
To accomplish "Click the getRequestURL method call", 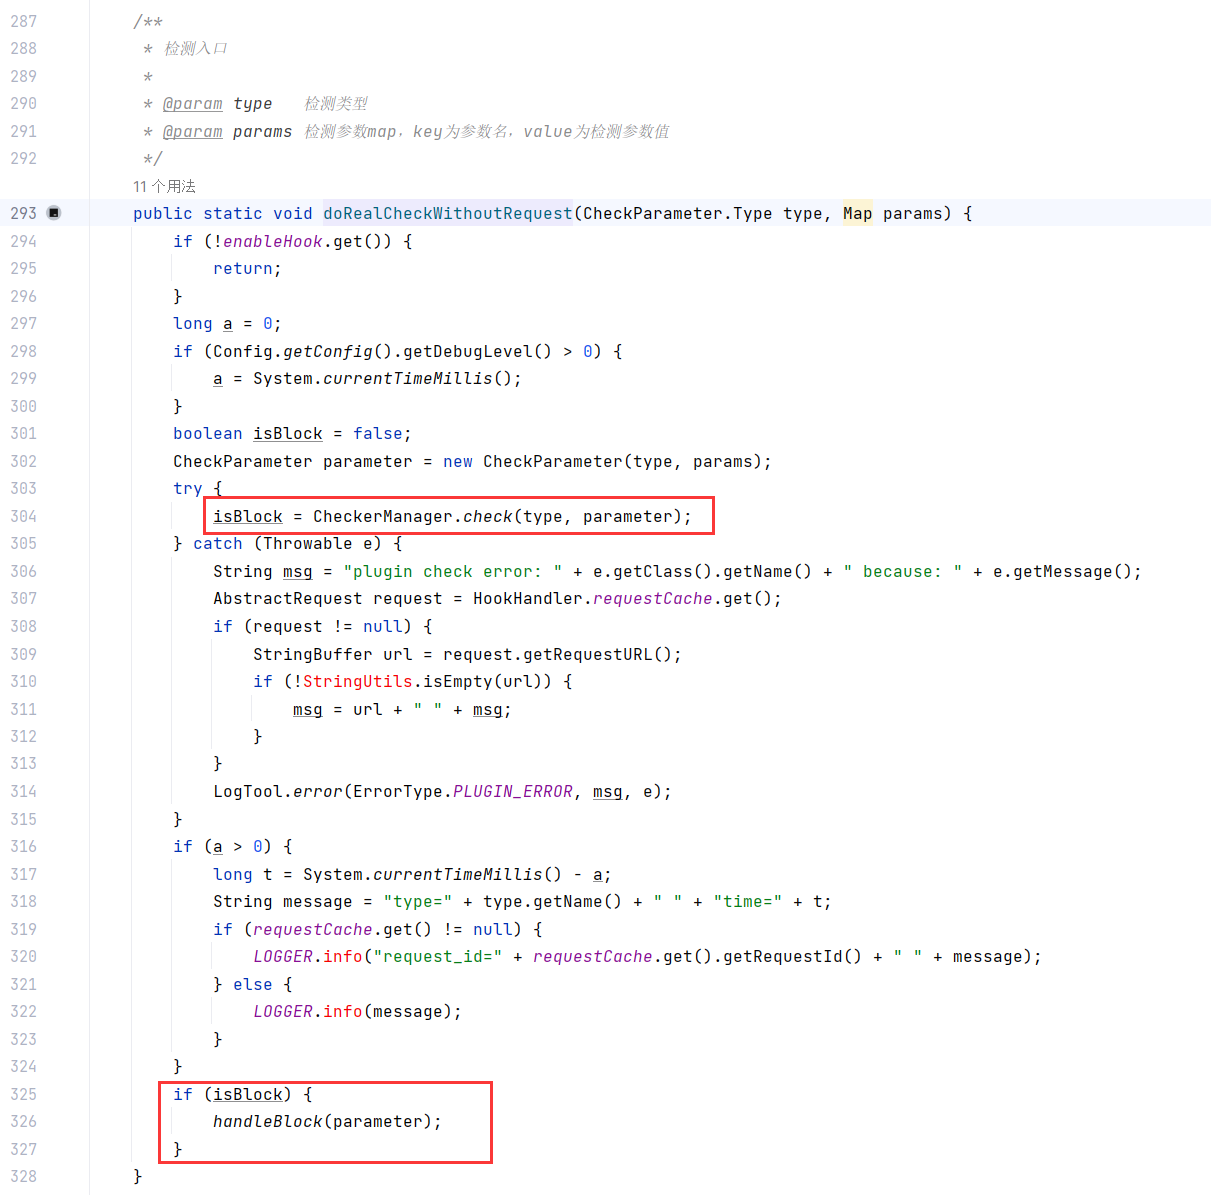I will click(588, 654).
